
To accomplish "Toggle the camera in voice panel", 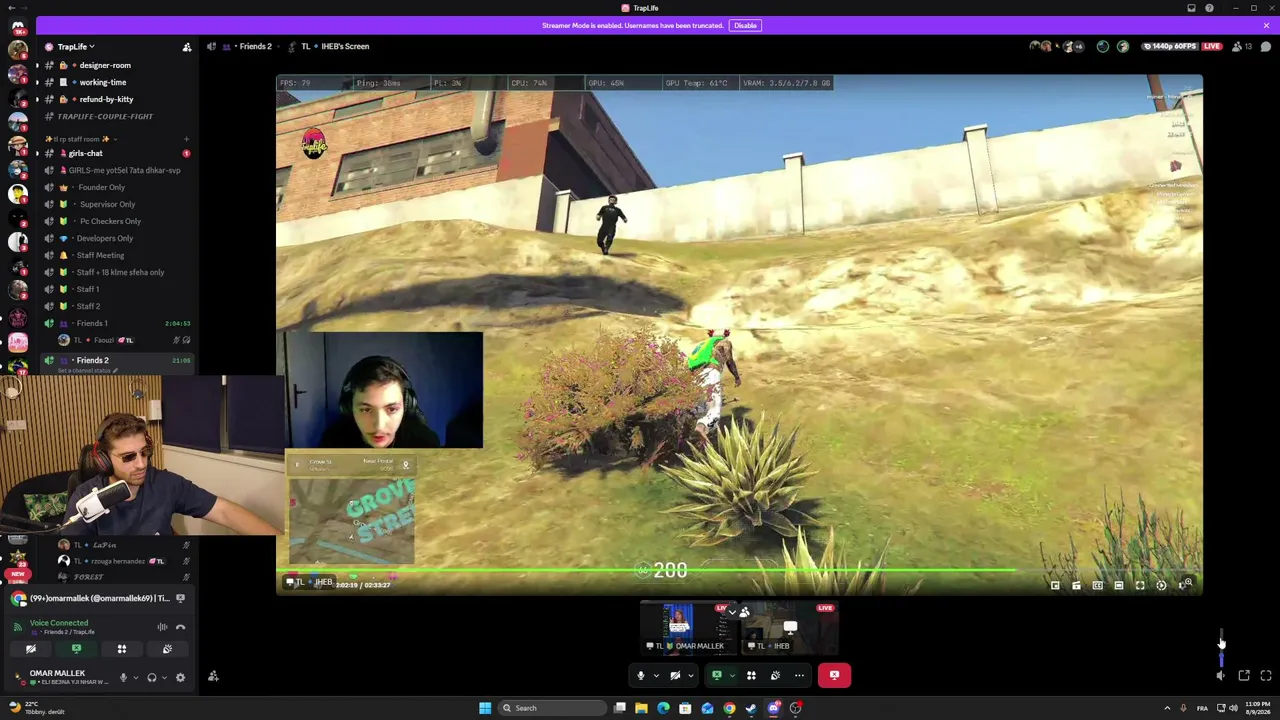I will (31, 649).
